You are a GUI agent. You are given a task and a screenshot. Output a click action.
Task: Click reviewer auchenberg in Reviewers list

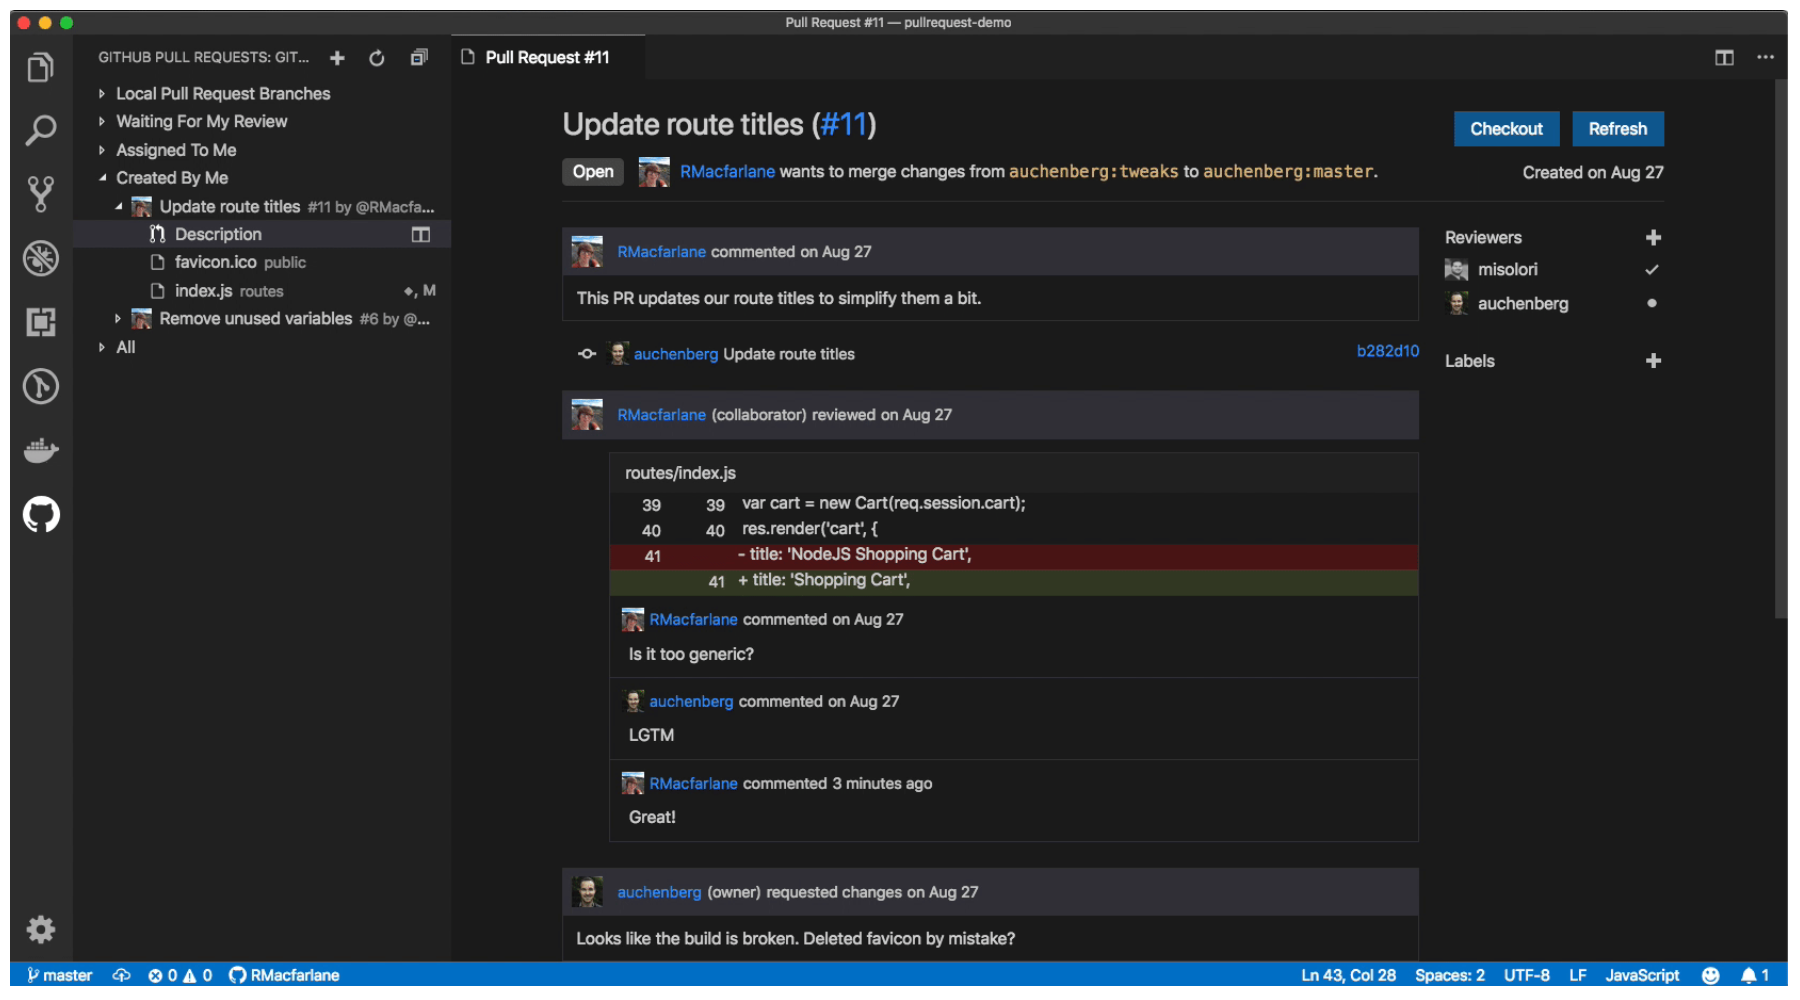[1523, 304]
